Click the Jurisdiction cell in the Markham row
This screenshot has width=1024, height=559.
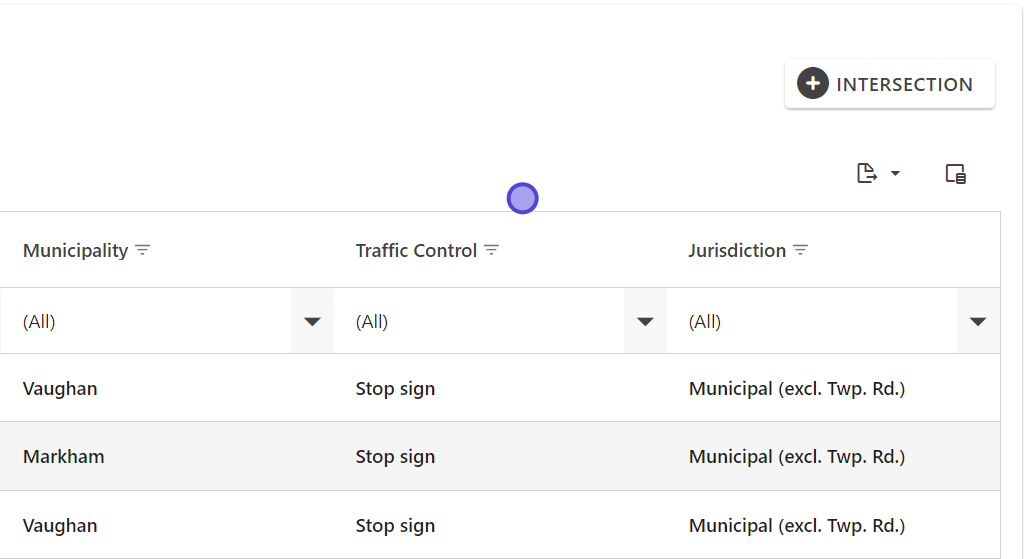pos(796,457)
